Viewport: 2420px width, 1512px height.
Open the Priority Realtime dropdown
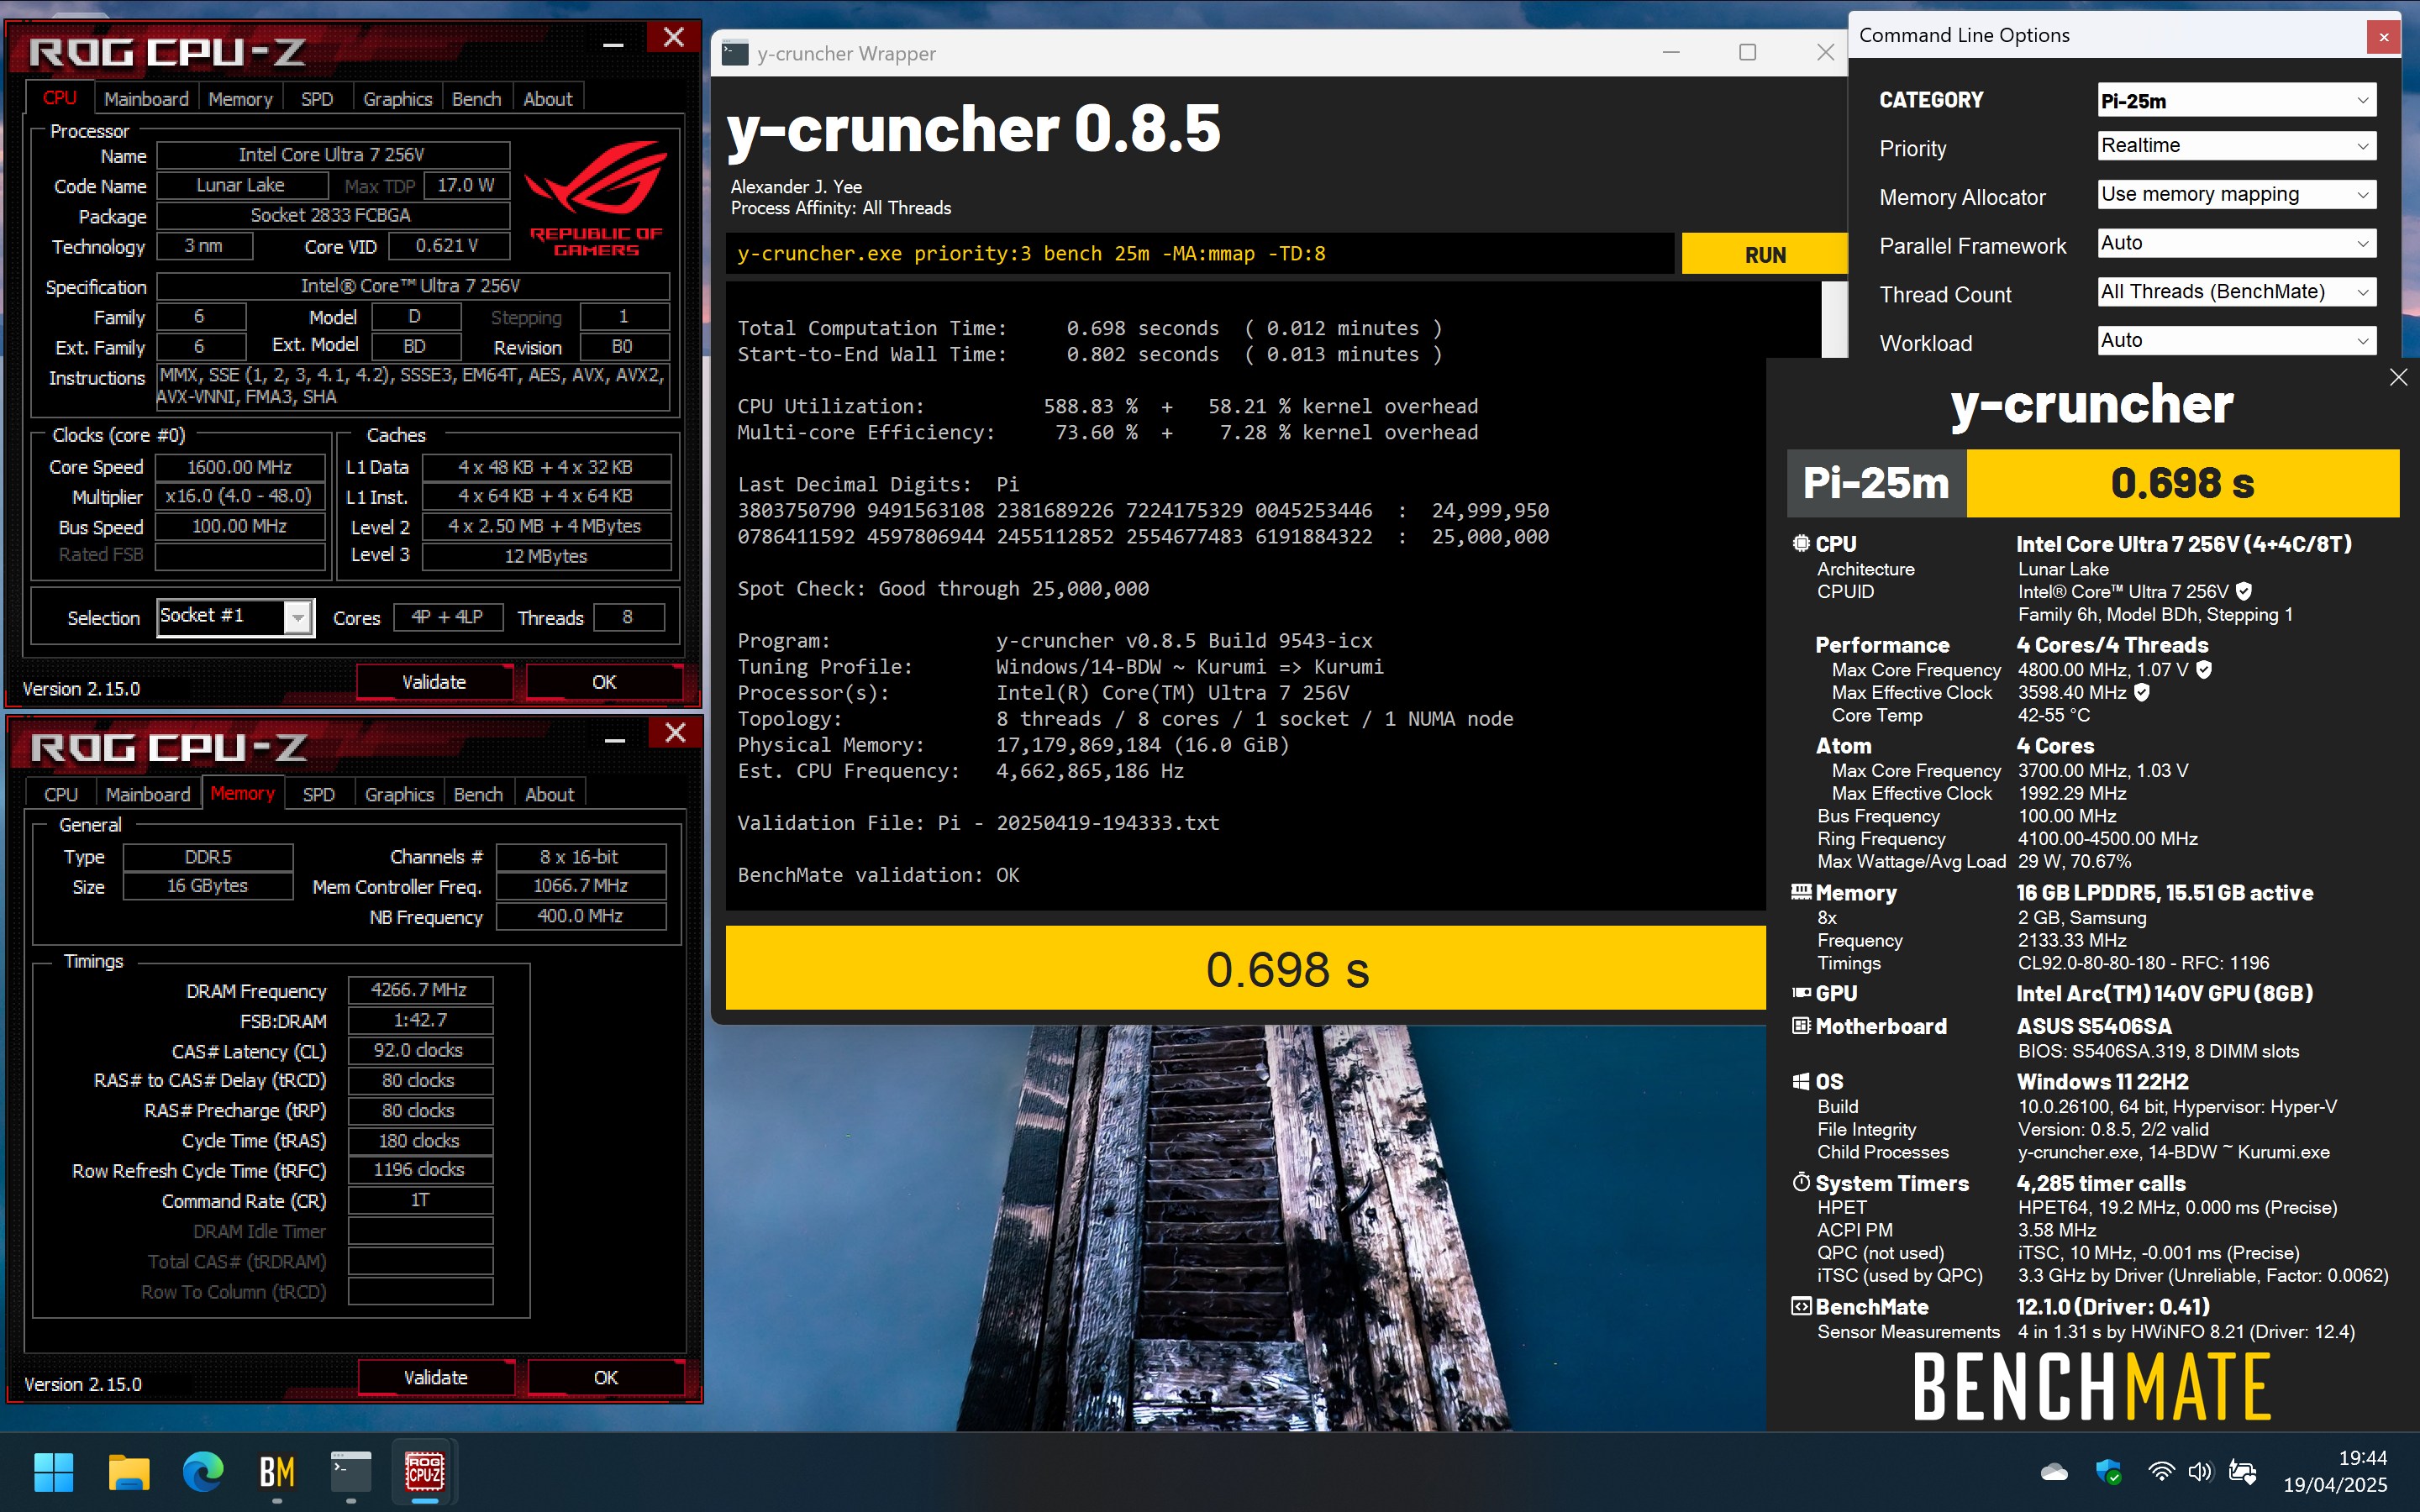[2236, 146]
